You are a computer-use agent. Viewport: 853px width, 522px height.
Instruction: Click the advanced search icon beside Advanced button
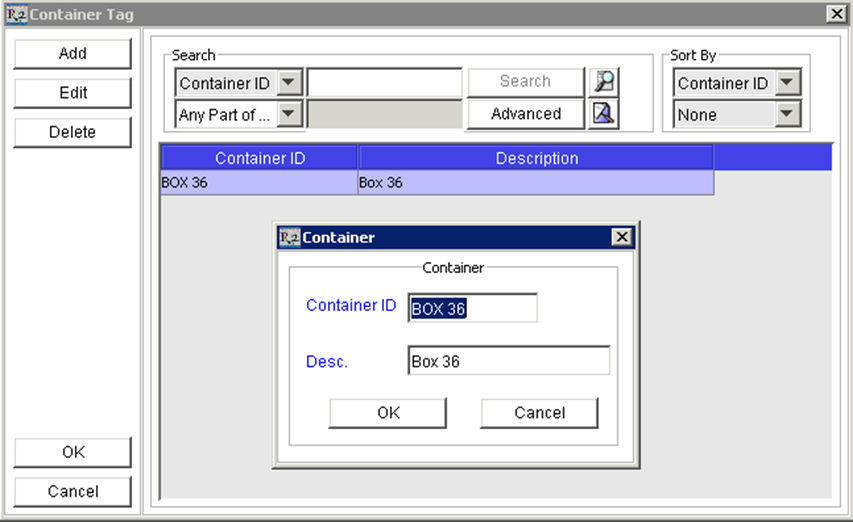pyautogui.click(x=603, y=114)
